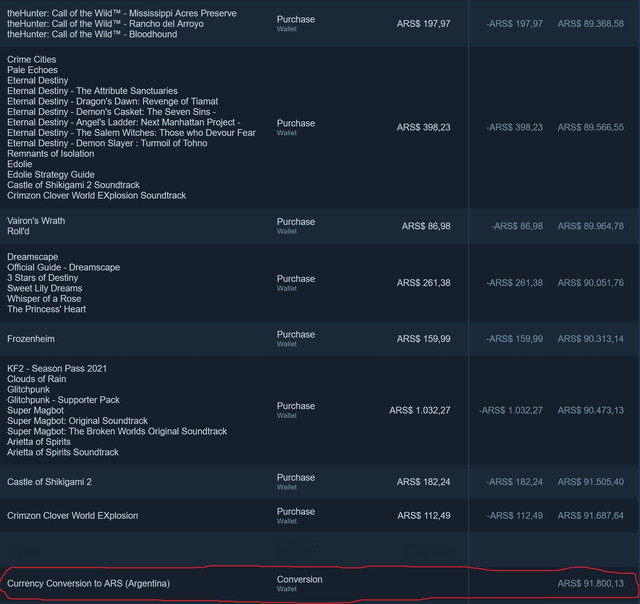Click Eternal Destiny - The Attribute Sanctuaries
Image resolution: width=640 pixels, height=604 pixels.
[92, 91]
